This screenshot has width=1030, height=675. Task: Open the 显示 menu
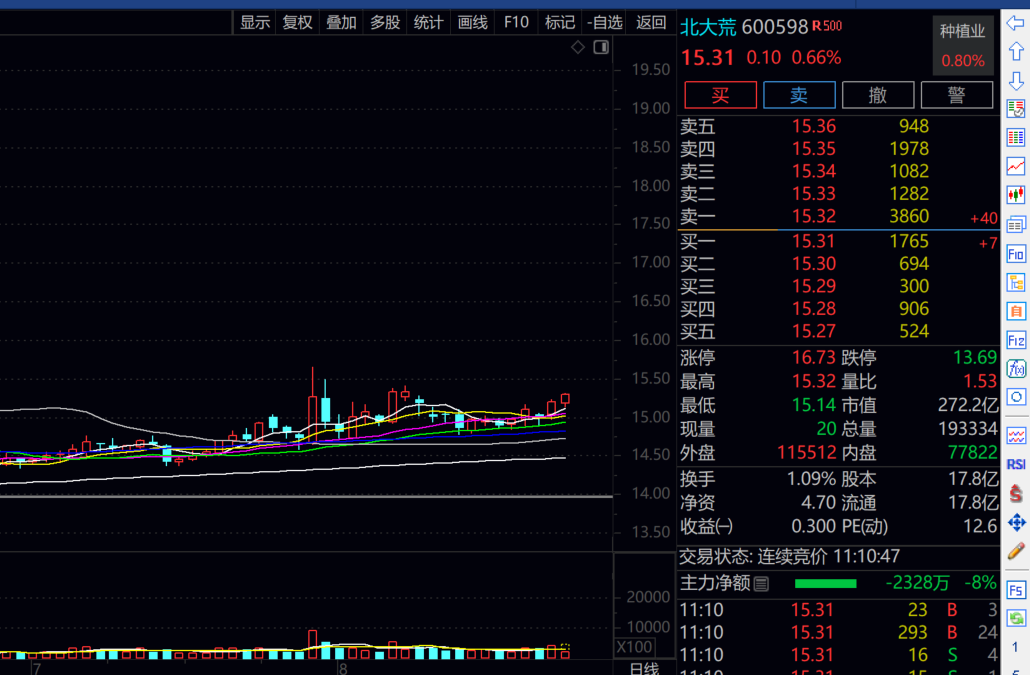pos(255,23)
